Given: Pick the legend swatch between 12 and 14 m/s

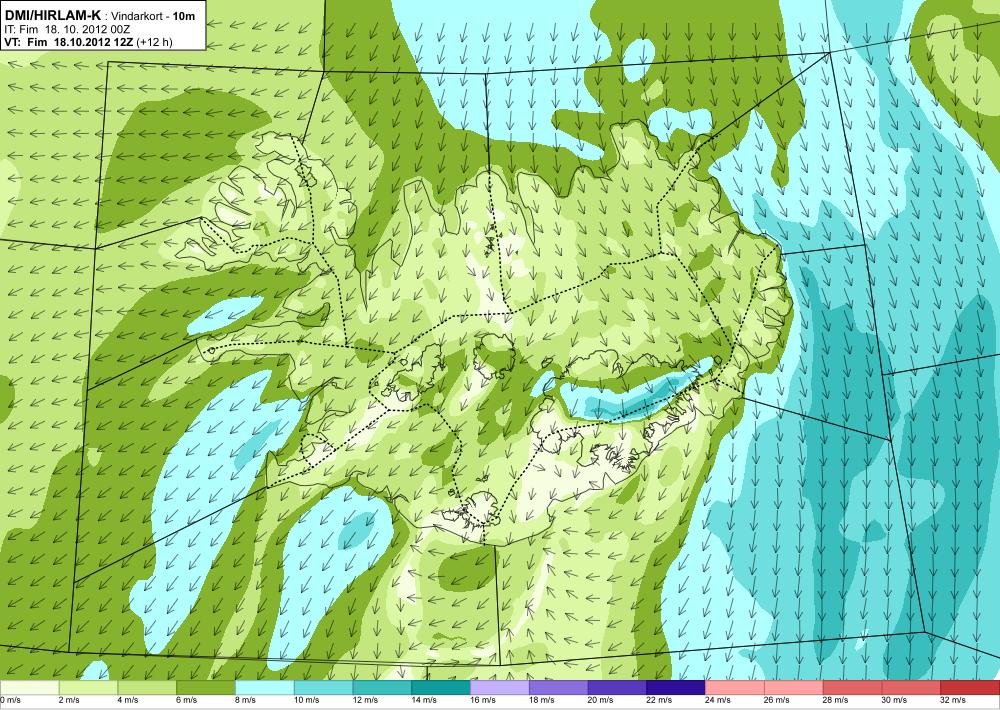Looking at the screenshot, I should click(x=381, y=687).
